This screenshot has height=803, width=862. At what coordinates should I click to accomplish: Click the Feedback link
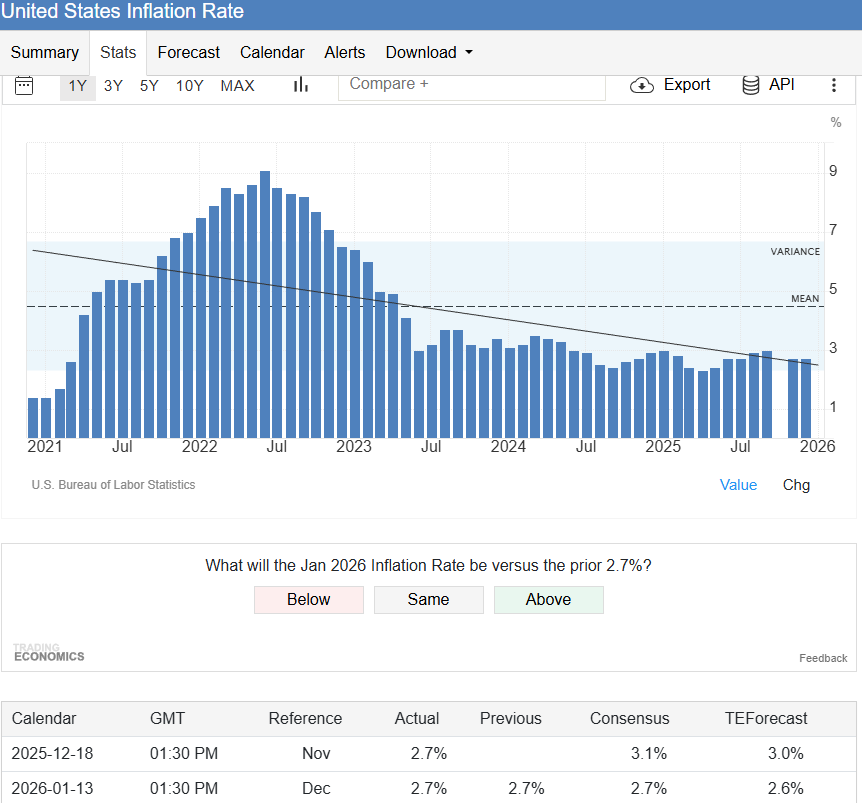point(823,658)
